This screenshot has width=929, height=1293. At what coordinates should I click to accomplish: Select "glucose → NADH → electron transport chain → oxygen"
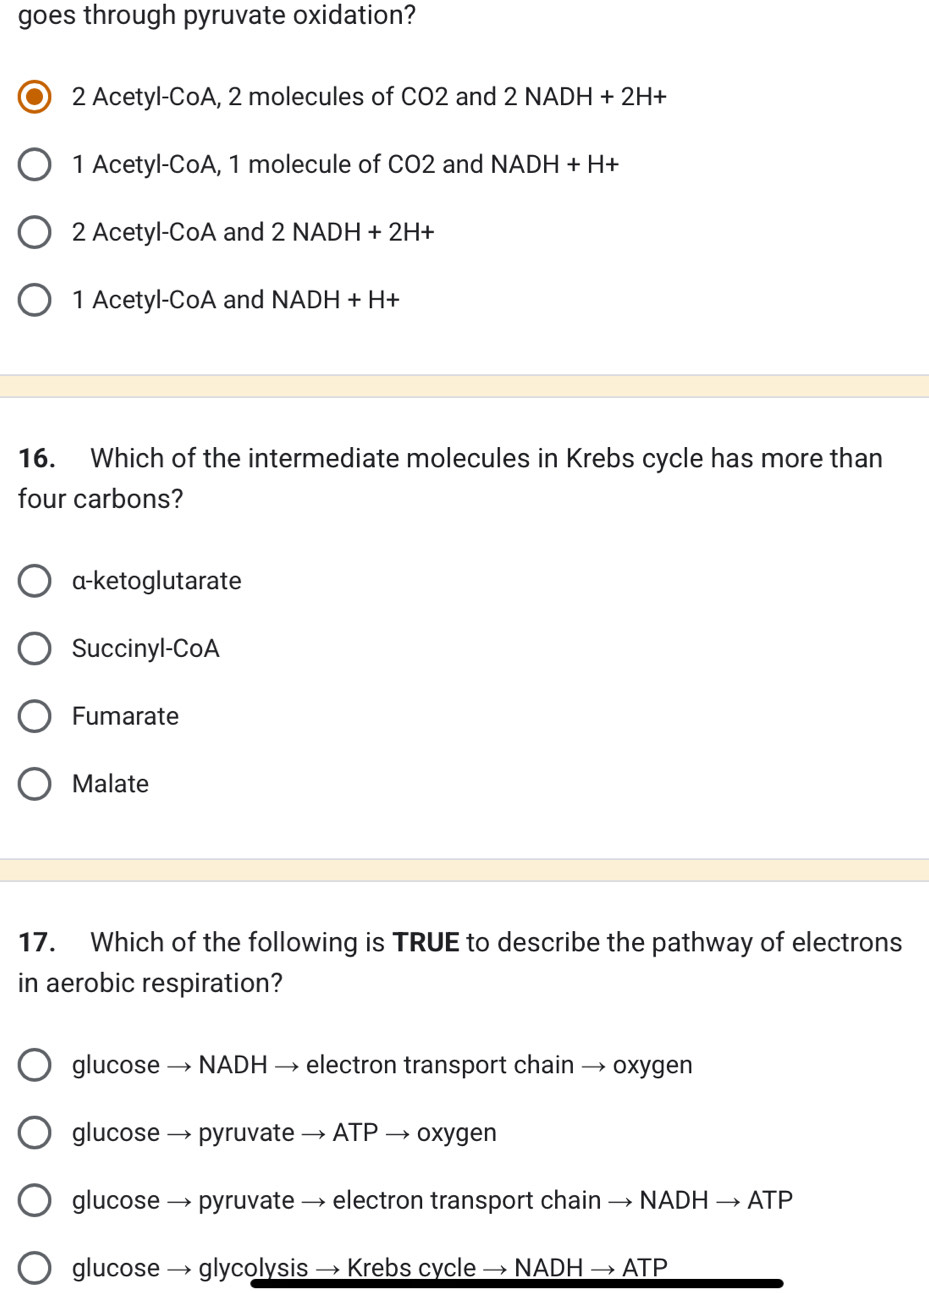33,1064
